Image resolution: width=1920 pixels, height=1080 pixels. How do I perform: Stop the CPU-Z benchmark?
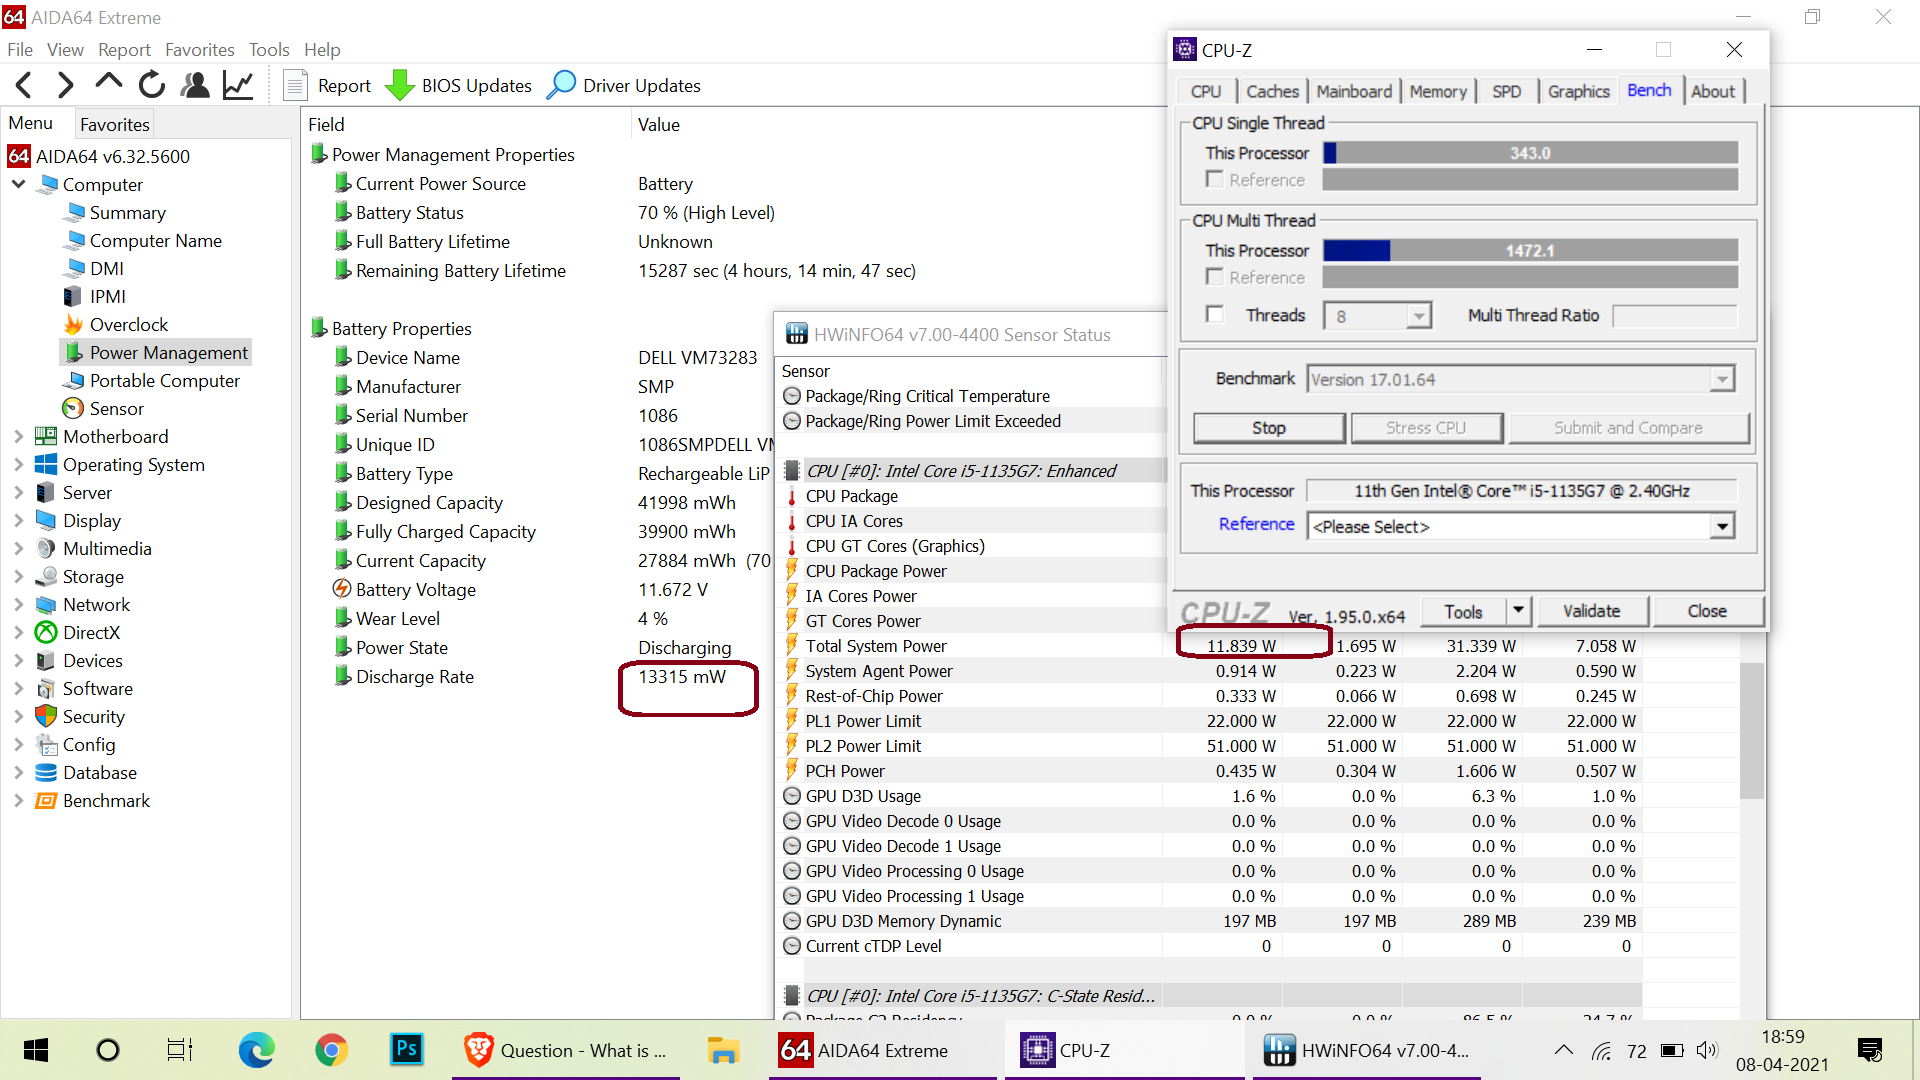tap(1269, 428)
